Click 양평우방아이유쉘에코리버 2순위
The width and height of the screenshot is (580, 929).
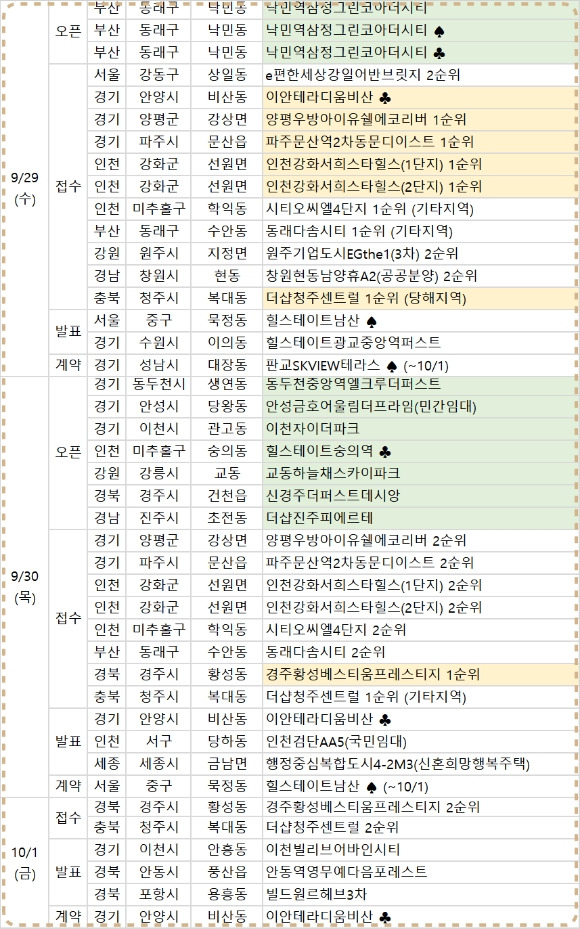366,541
